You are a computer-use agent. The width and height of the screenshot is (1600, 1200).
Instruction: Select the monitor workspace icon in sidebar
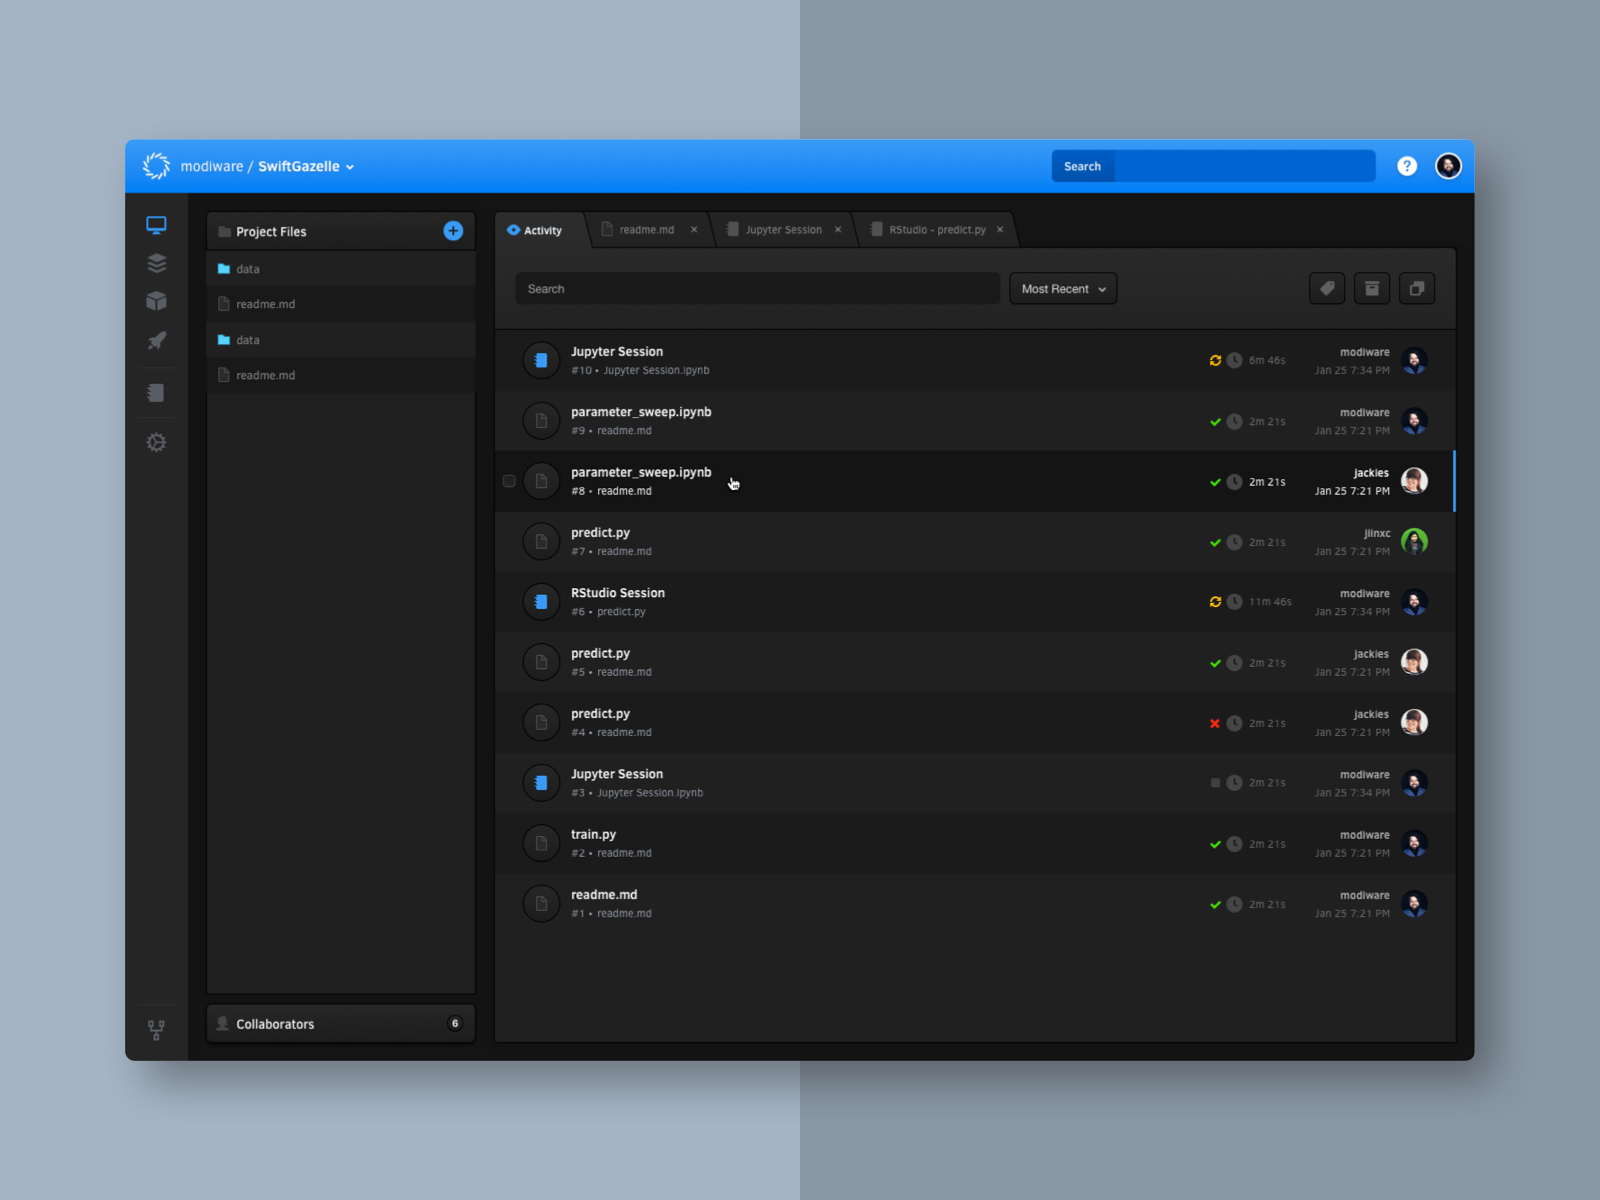(x=156, y=224)
